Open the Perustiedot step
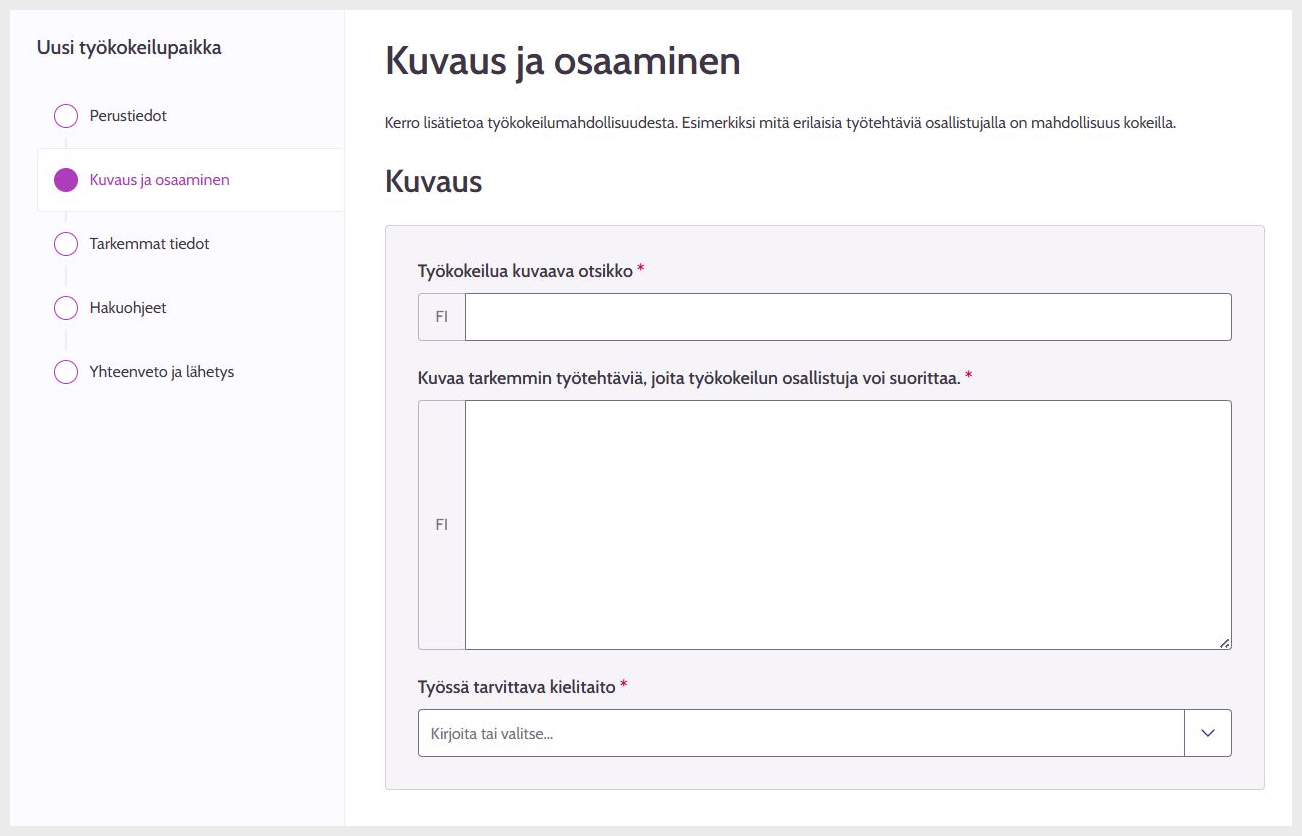Image resolution: width=1302 pixels, height=836 pixels. coord(128,116)
